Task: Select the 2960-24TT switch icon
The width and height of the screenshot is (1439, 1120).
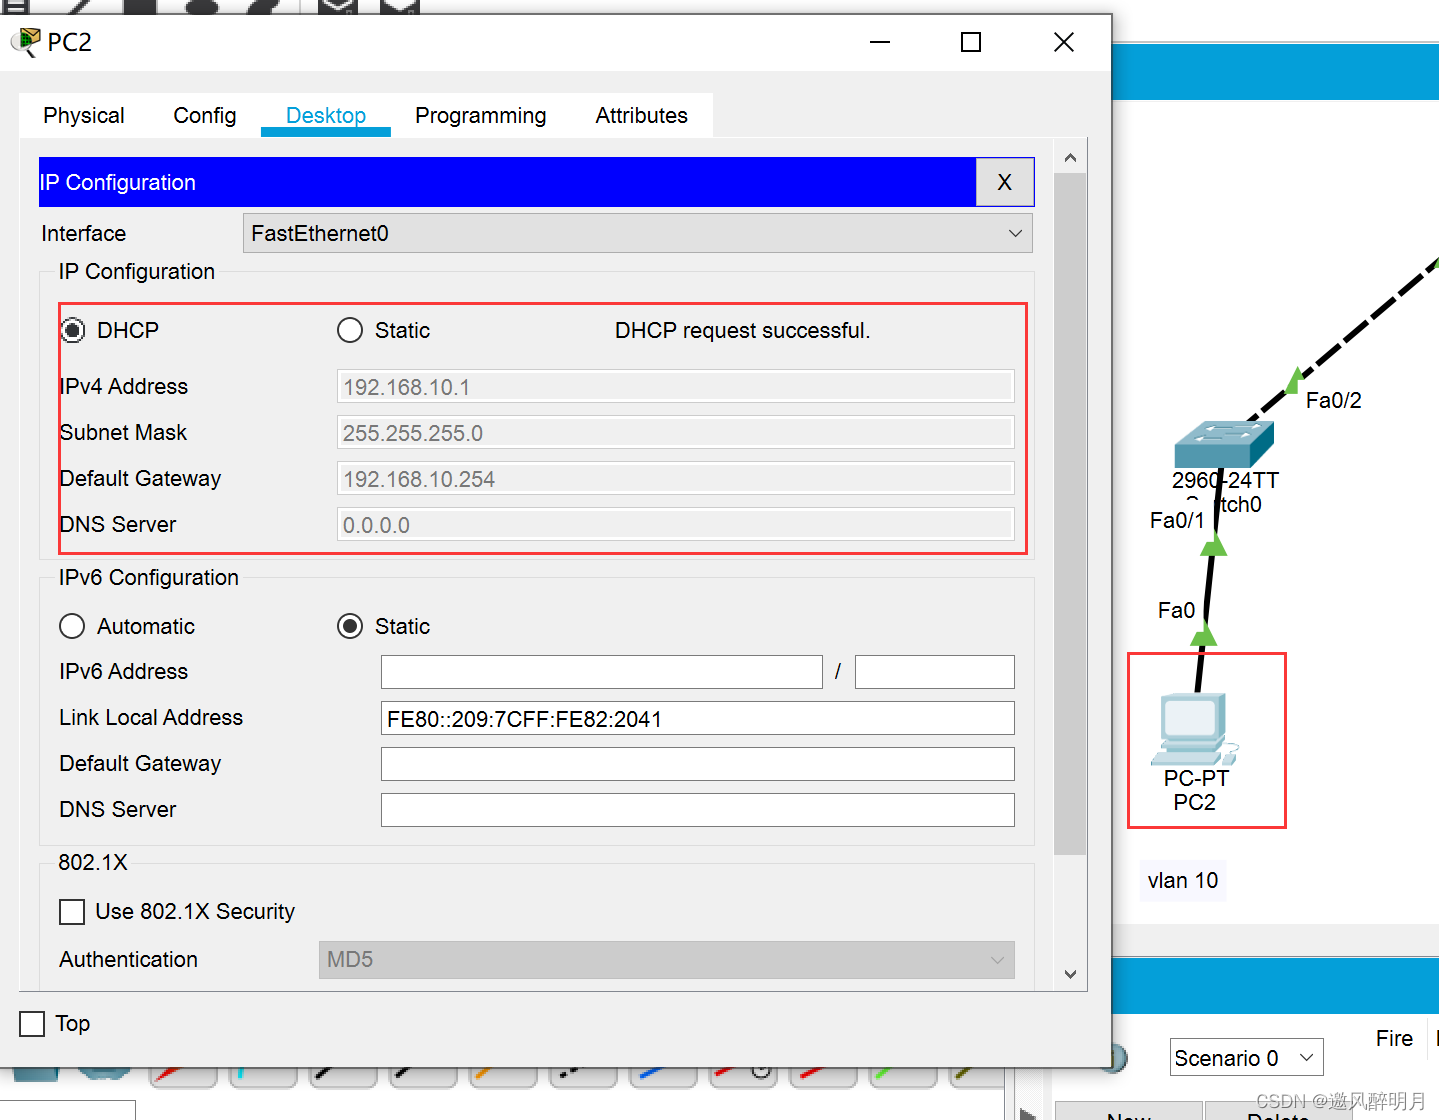Action: (1223, 443)
